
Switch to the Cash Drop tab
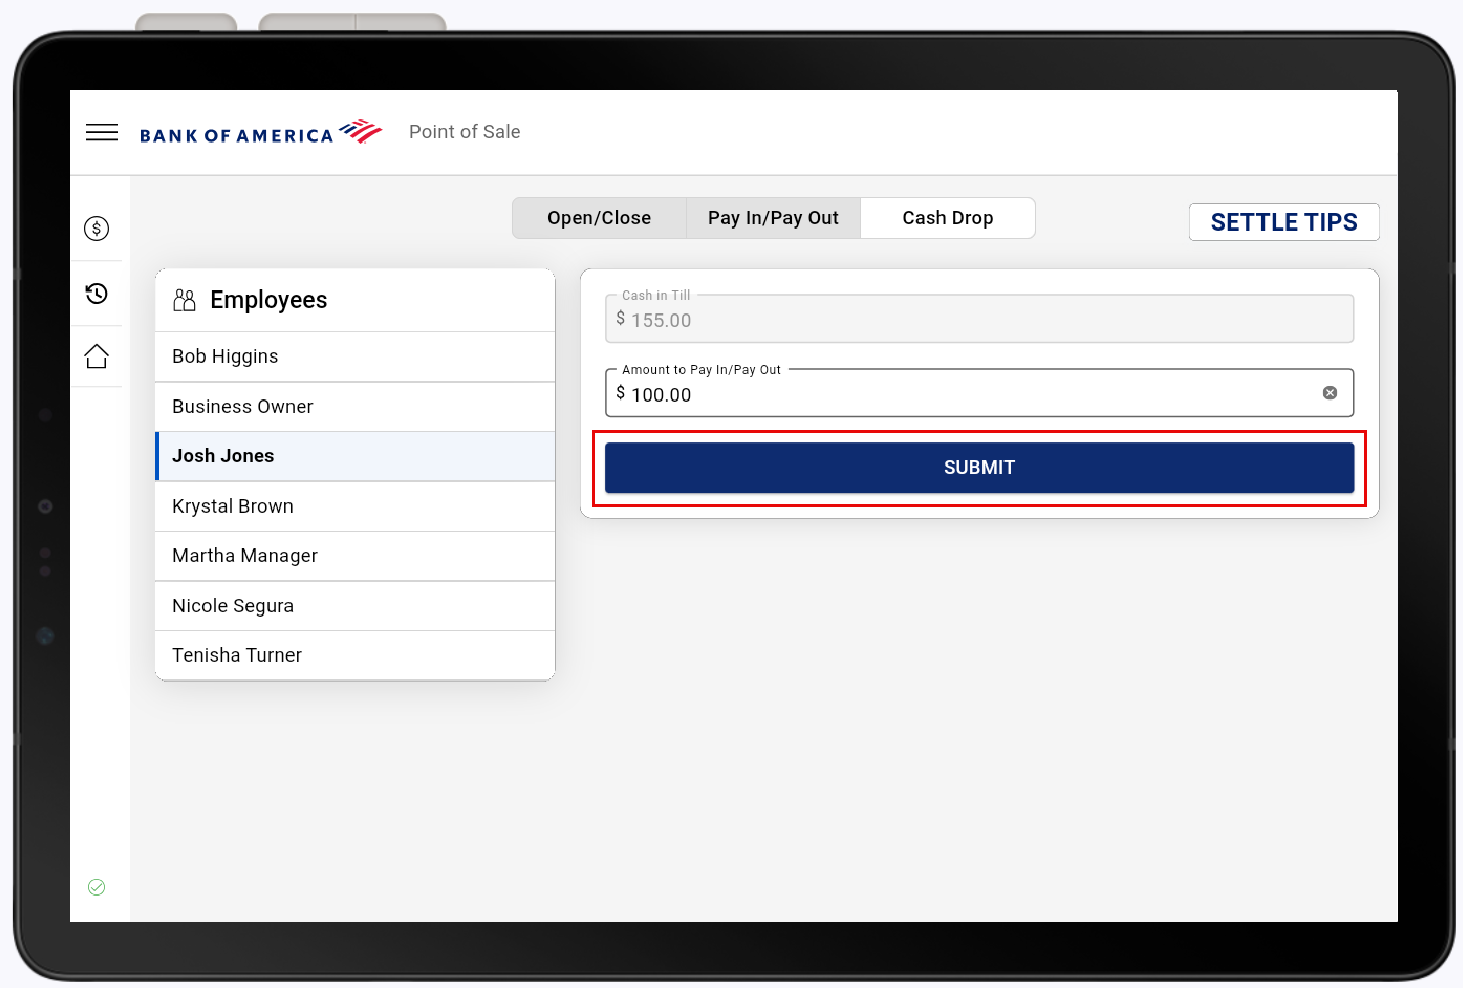[x=947, y=218]
